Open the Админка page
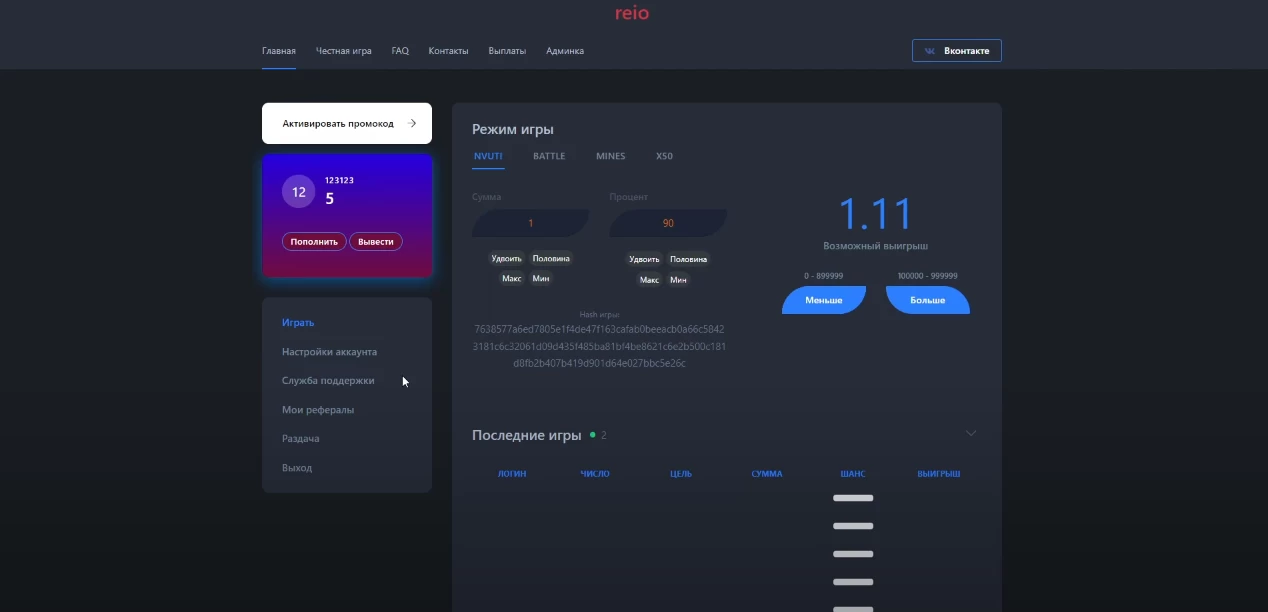The height and width of the screenshot is (612, 1268). pyautogui.click(x=565, y=51)
